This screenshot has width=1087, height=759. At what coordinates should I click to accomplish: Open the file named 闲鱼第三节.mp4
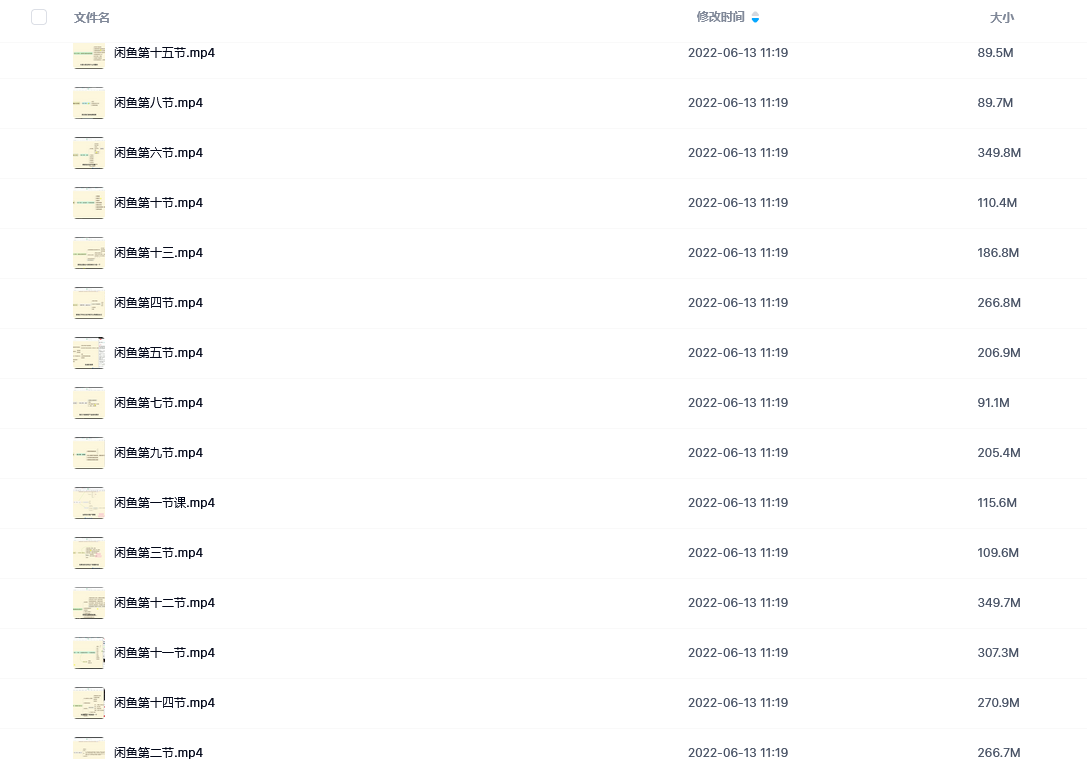[158, 552]
